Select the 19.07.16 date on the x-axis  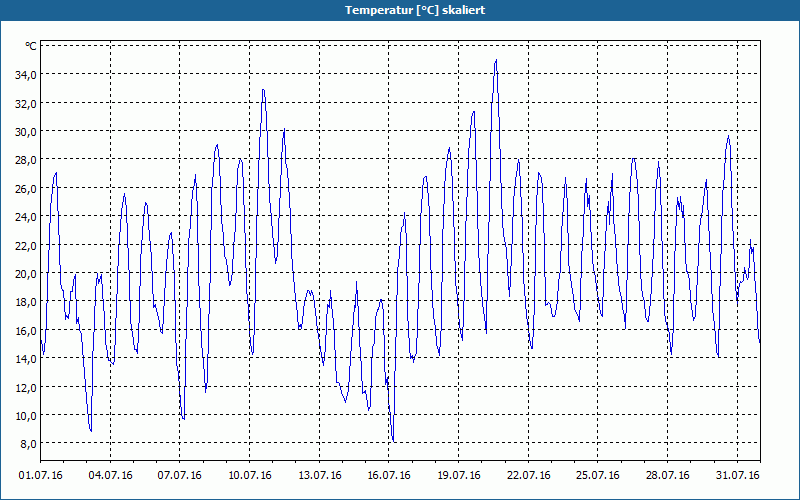point(459,476)
